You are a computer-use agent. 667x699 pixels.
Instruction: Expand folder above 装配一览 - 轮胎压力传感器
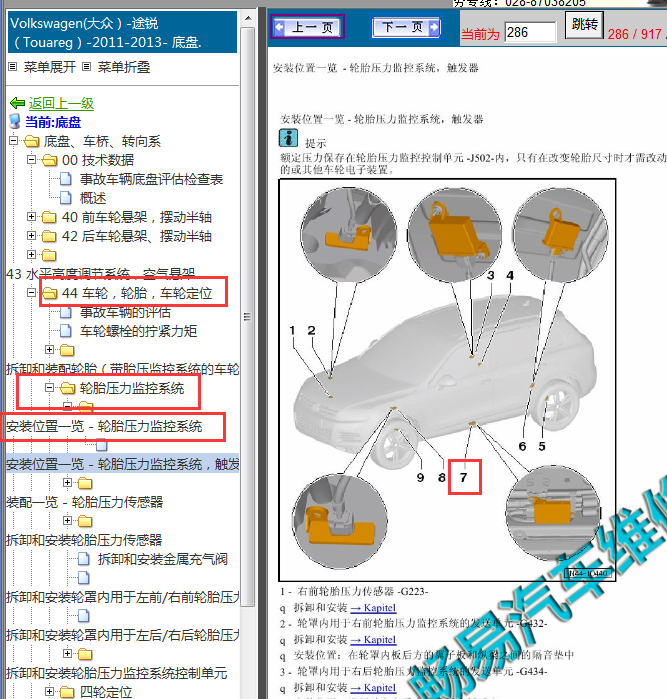(67, 482)
